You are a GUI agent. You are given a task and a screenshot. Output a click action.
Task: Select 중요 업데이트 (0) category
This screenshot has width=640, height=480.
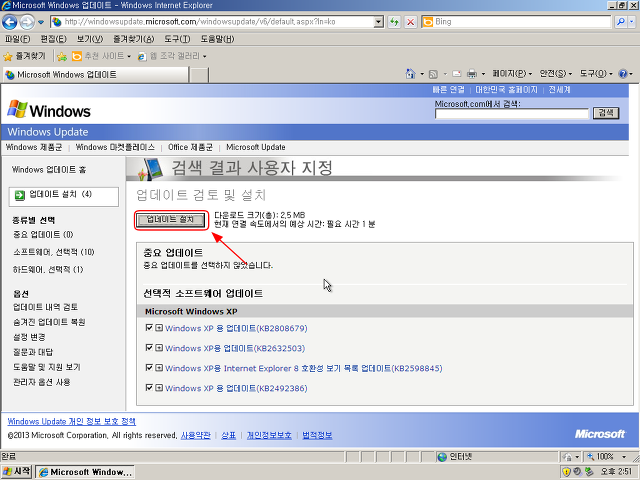(x=43, y=235)
